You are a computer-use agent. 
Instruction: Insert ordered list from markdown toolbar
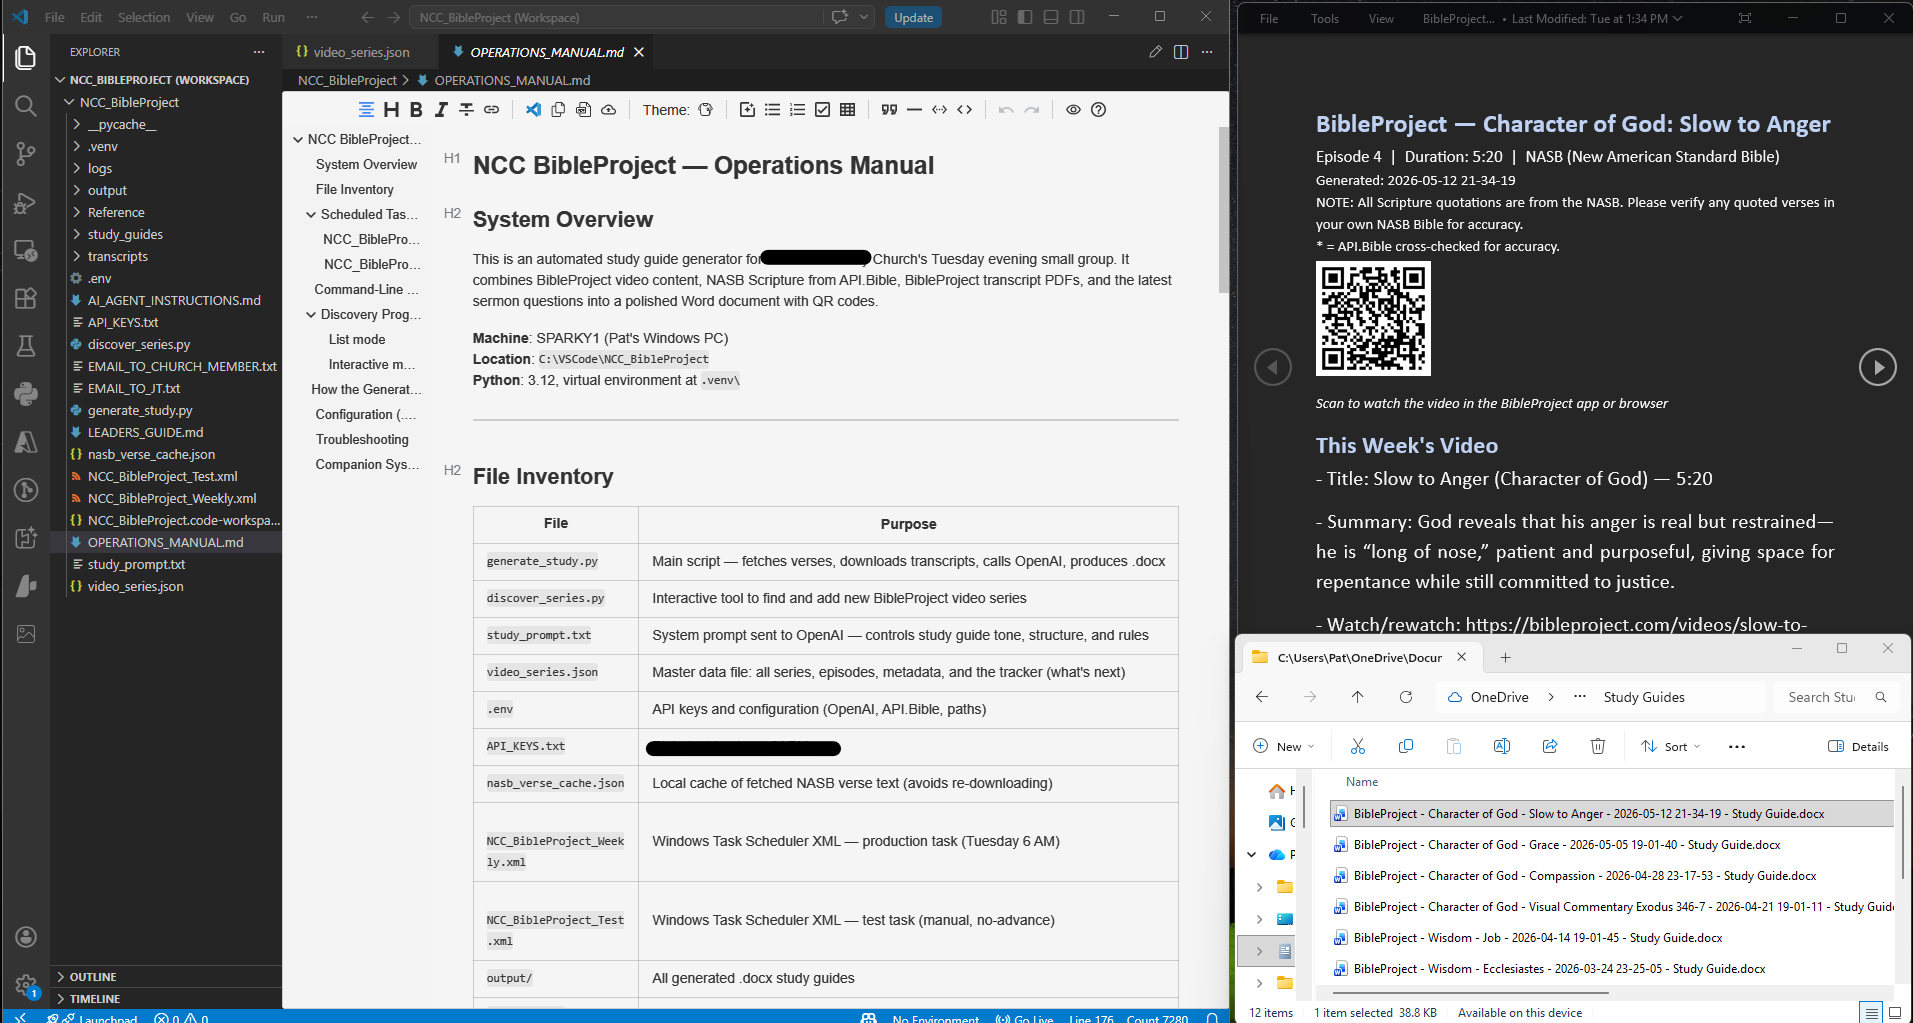coord(797,110)
